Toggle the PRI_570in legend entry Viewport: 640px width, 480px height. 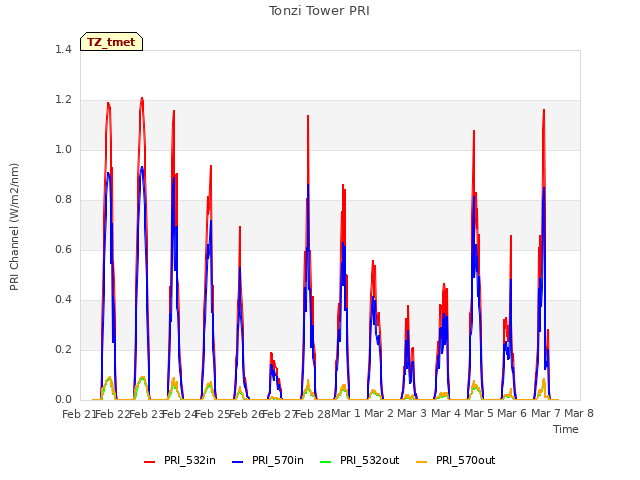pyautogui.click(x=268, y=461)
